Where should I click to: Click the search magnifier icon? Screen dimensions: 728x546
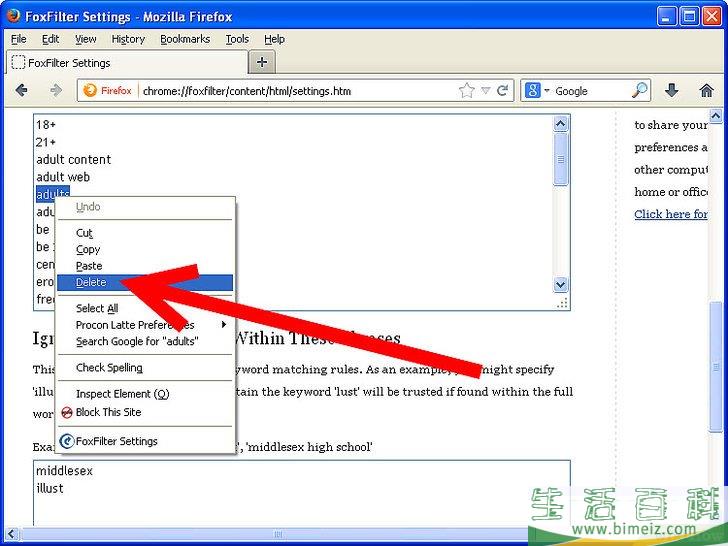coord(639,91)
